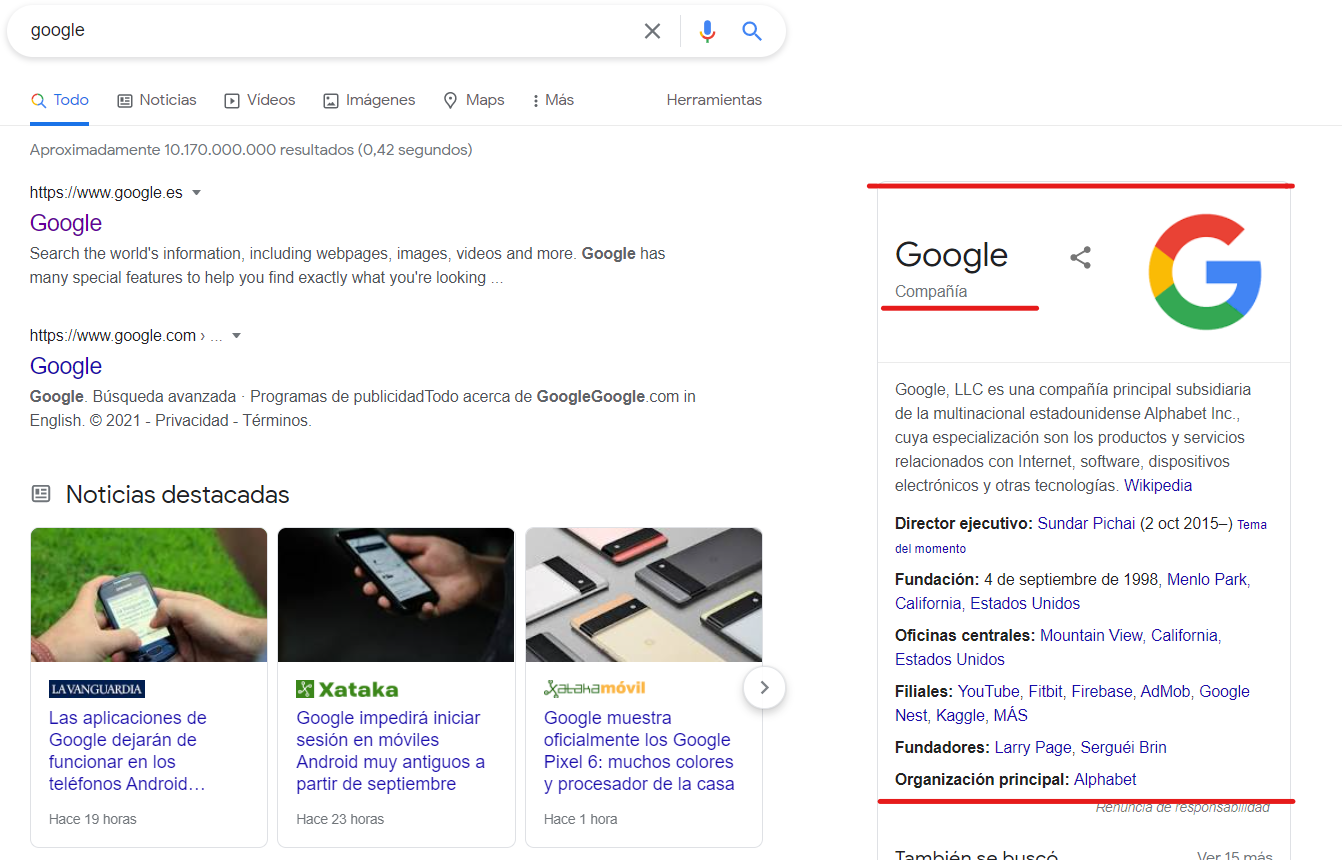The height and width of the screenshot is (860, 1342).
Task: Open the Wikipedia link in the knowledge panel
Action: pyautogui.click(x=1157, y=485)
